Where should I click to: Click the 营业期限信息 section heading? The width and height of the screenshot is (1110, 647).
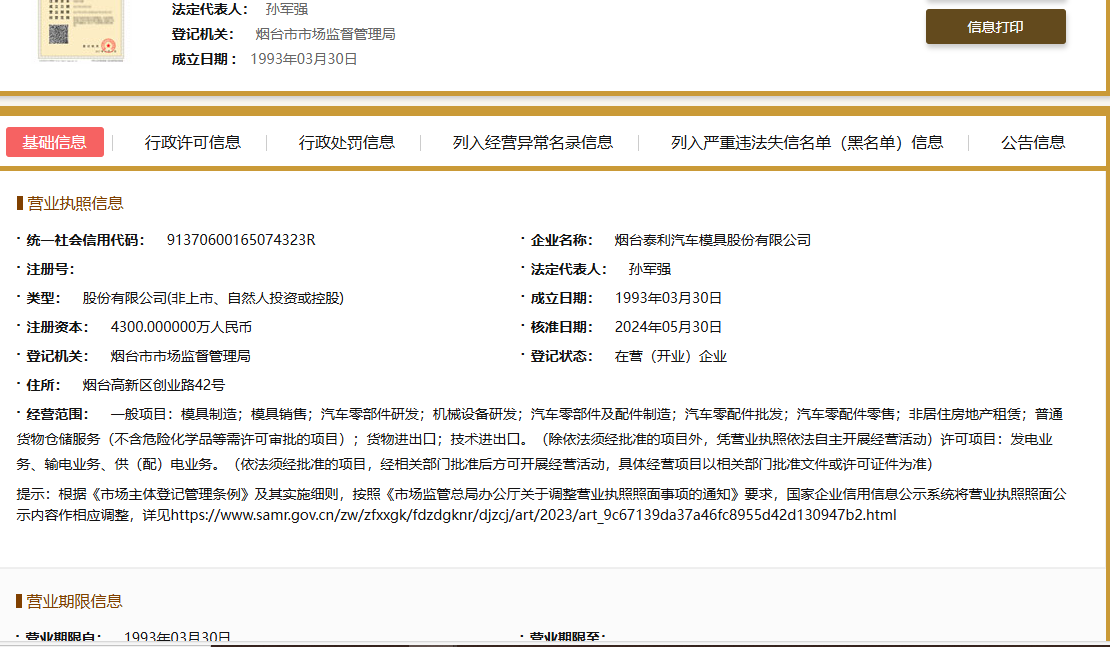click(74, 602)
